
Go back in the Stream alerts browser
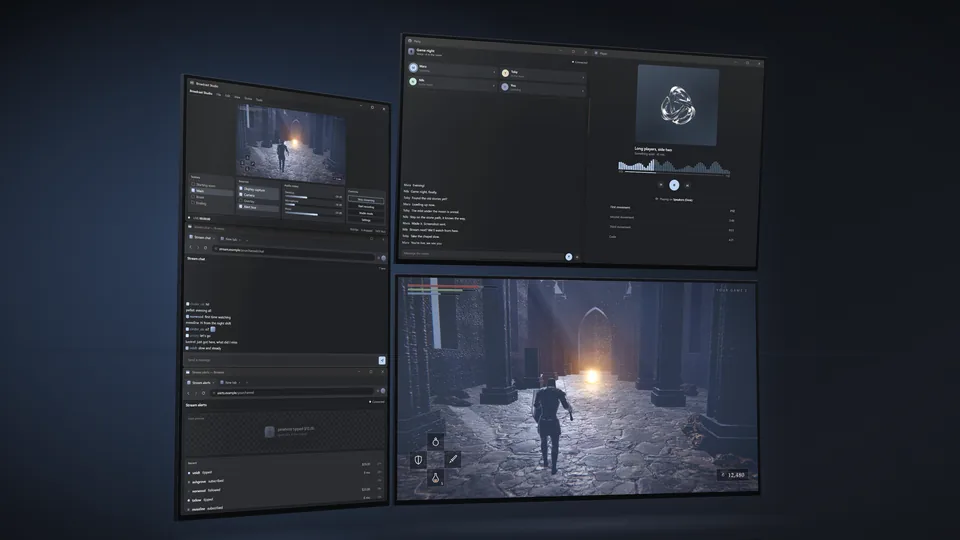pos(188,393)
